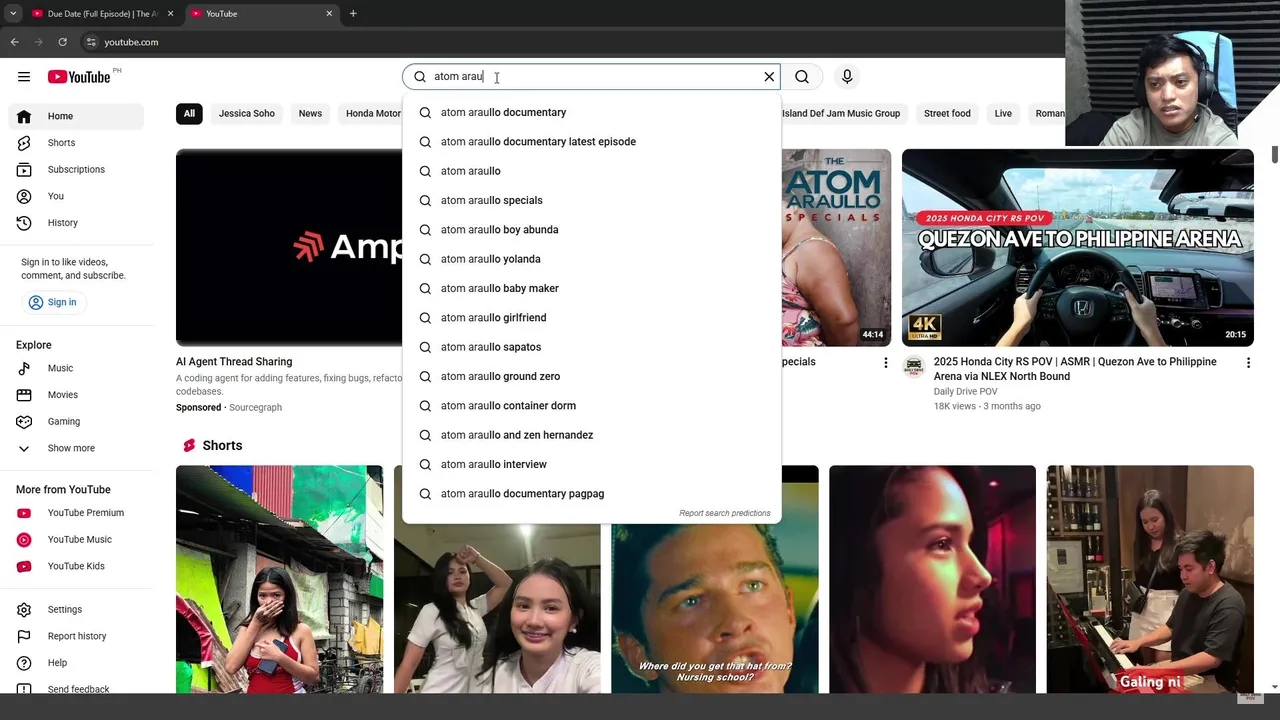
Task: Open Honda City RS POV video thumbnail
Action: 1077,248
